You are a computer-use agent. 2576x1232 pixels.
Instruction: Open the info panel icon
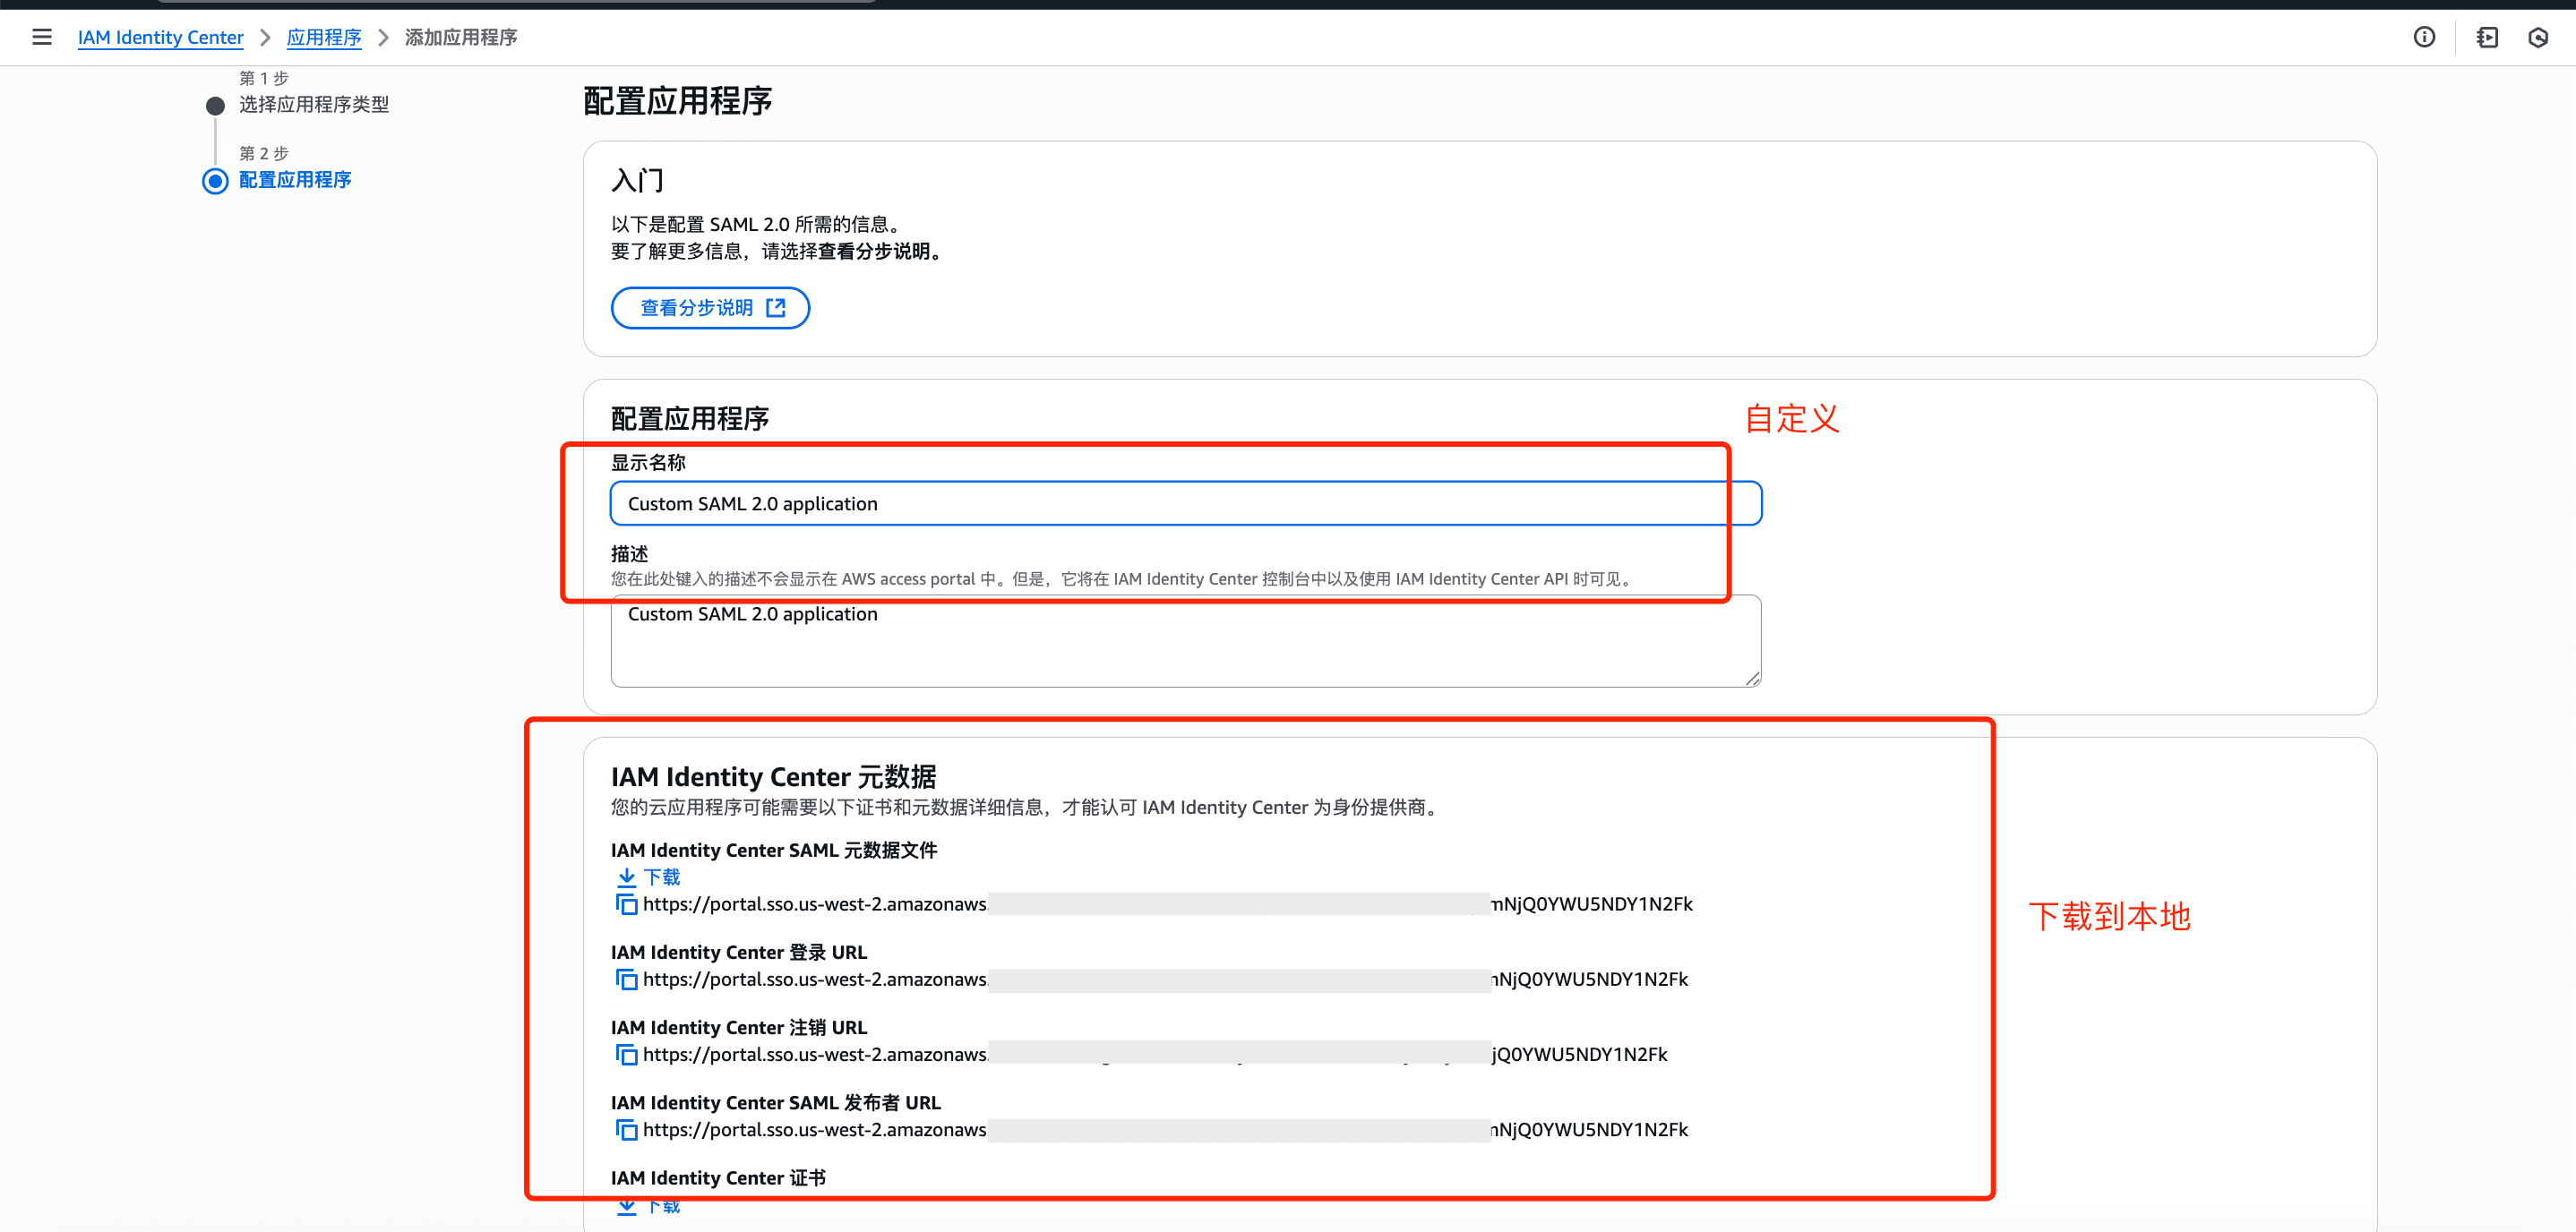2424,37
